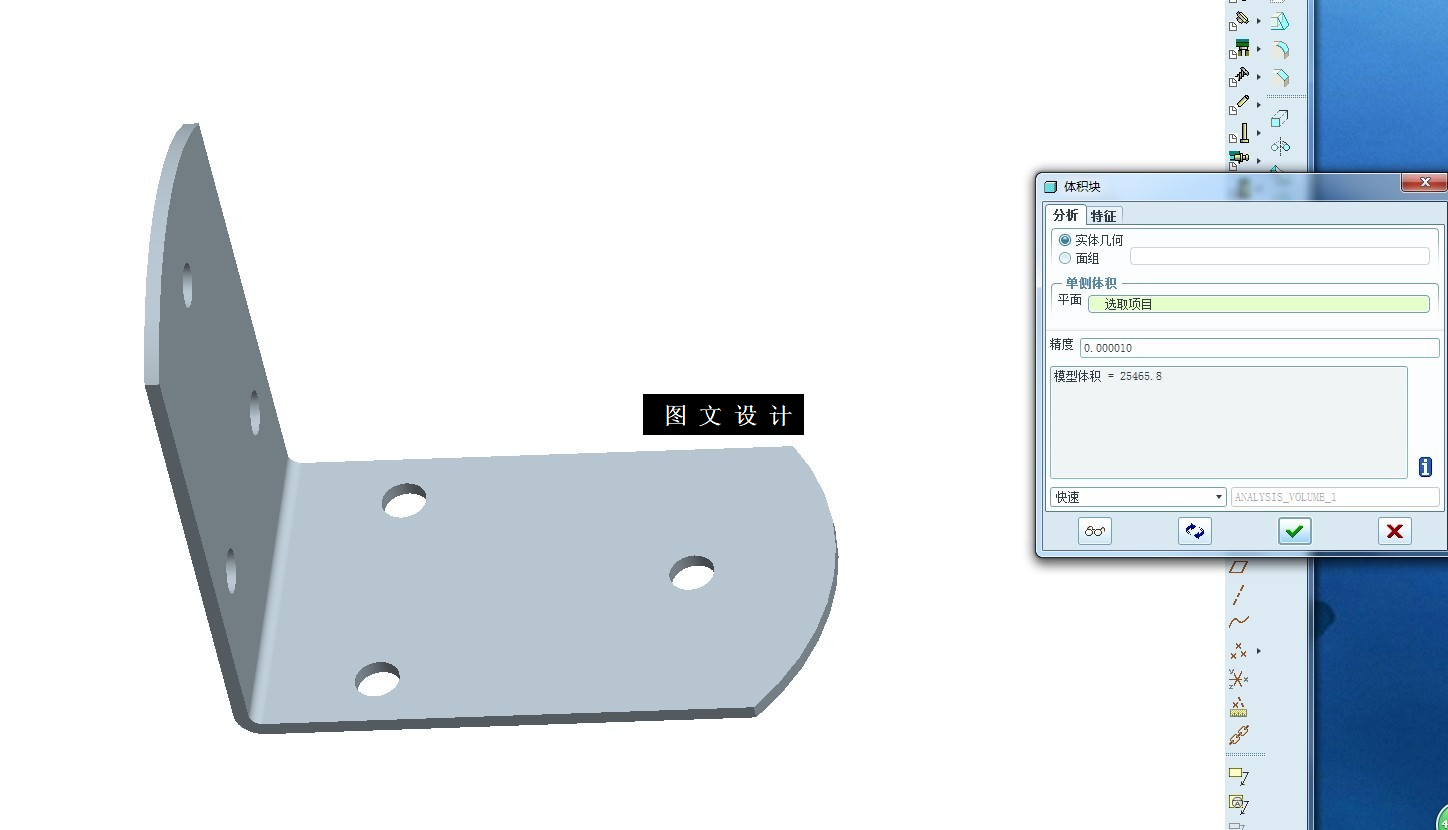The height and width of the screenshot is (830, 1448).
Task: Expand the green clamp icon flyout arrow
Action: (1259, 48)
